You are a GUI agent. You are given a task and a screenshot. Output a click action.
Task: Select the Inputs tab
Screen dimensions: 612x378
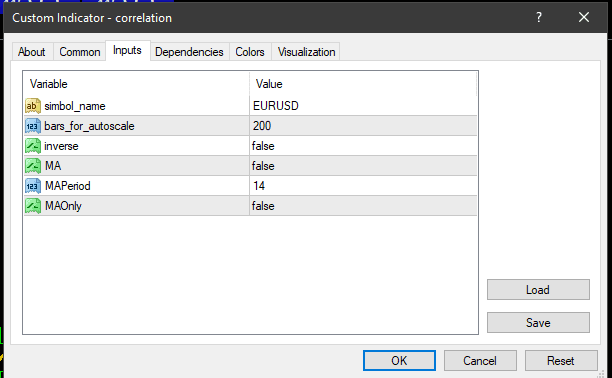(x=128, y=51)
